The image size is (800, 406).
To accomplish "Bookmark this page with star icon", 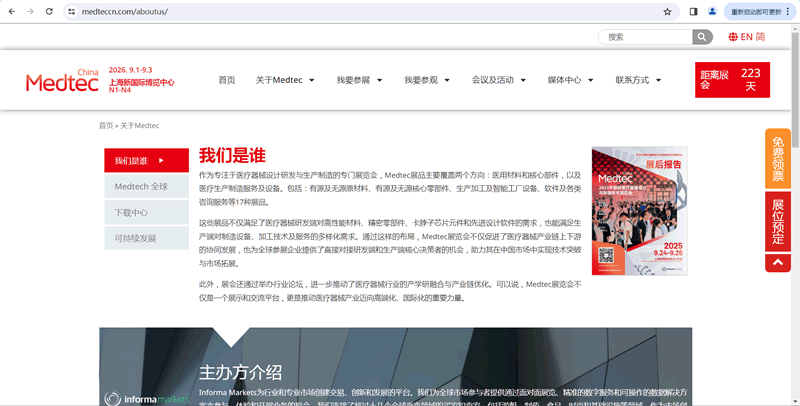I will click(x=667, y=12).
